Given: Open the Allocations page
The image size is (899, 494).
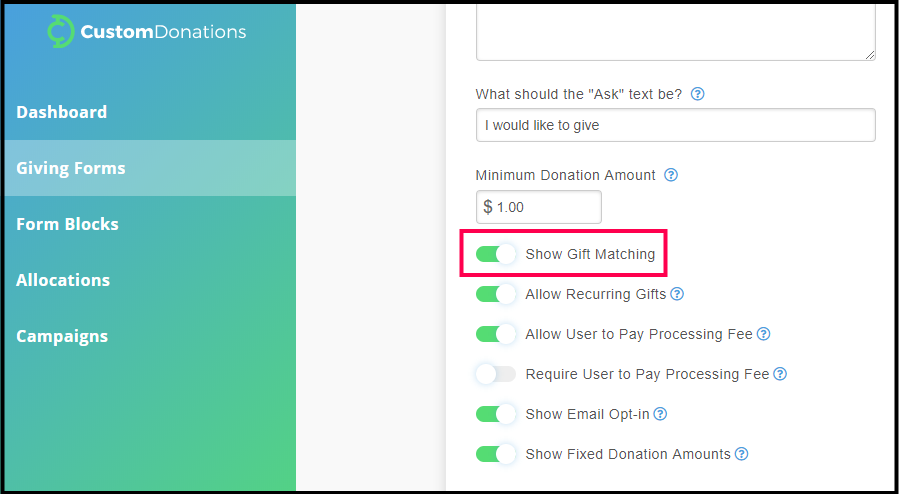Looking at the screenshot, I should (63, 280).
